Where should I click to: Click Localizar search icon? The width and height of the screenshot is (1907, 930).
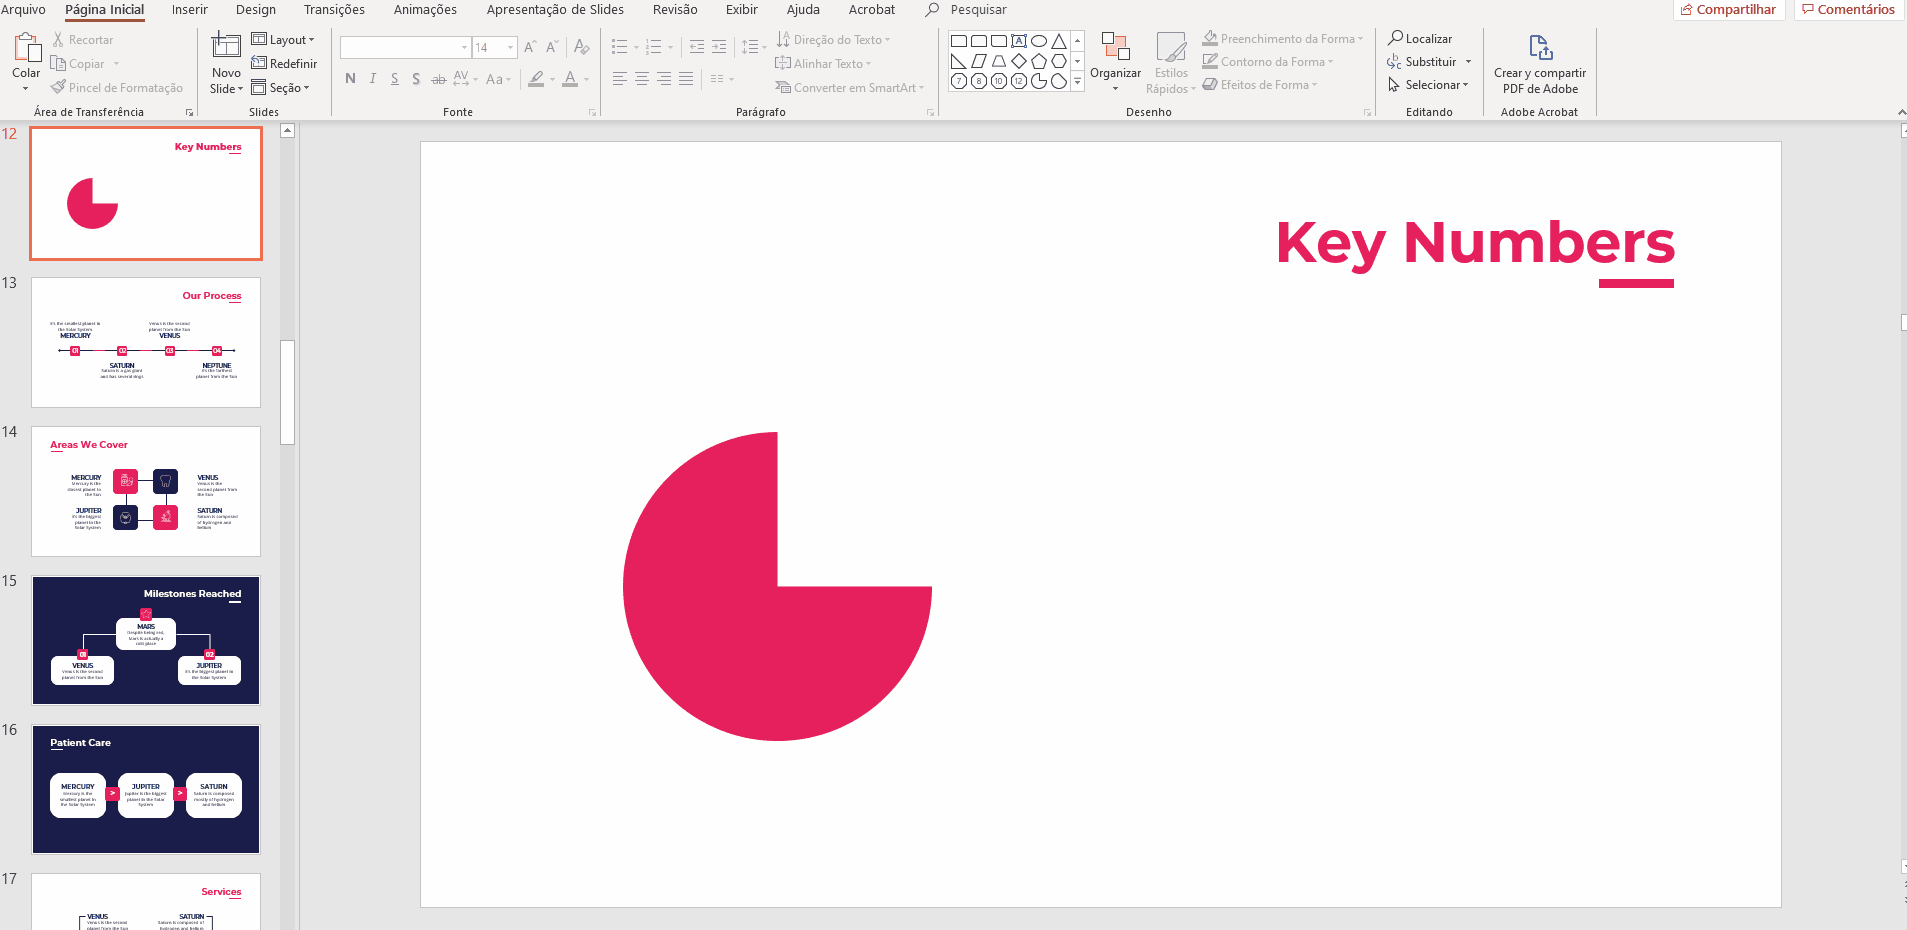click(x=1395, y=38)
